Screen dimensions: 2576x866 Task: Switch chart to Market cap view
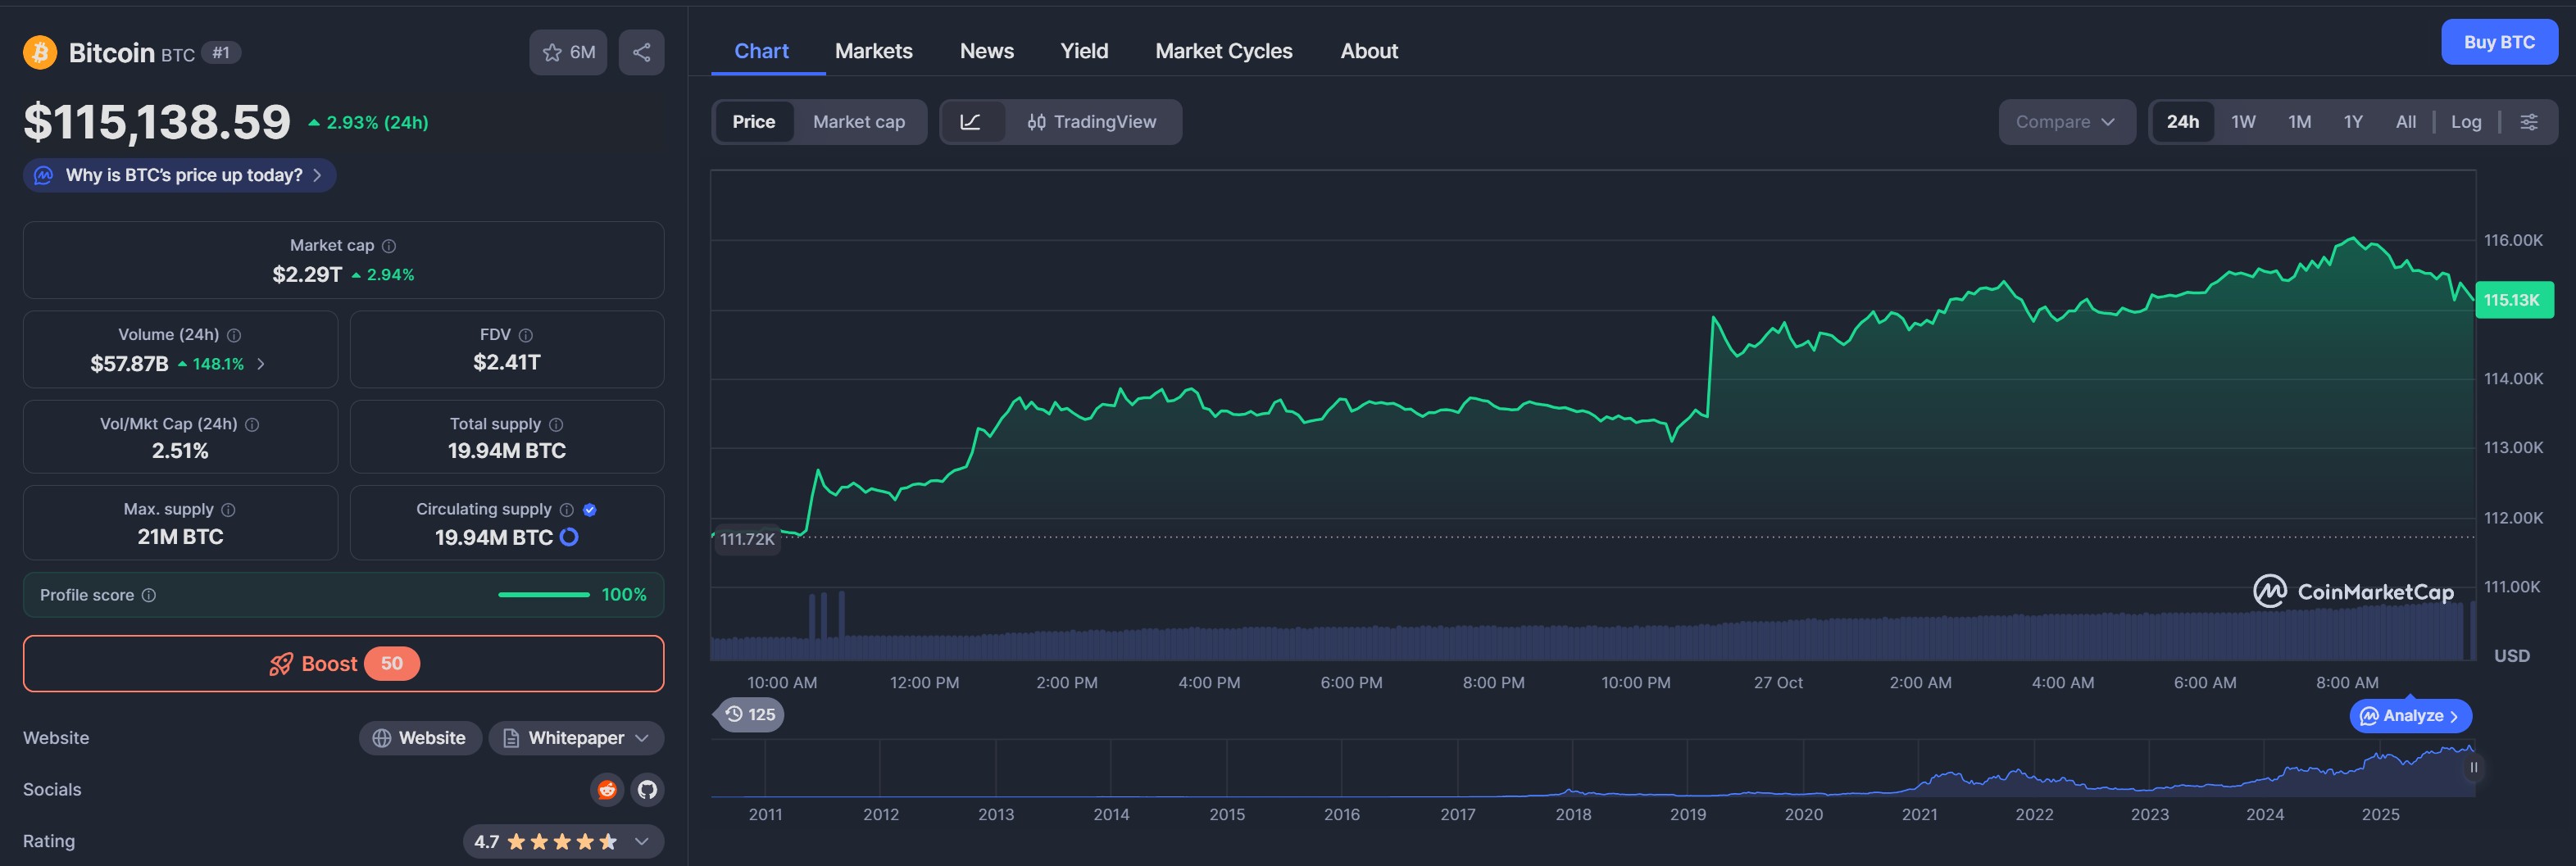pos(858,121)
